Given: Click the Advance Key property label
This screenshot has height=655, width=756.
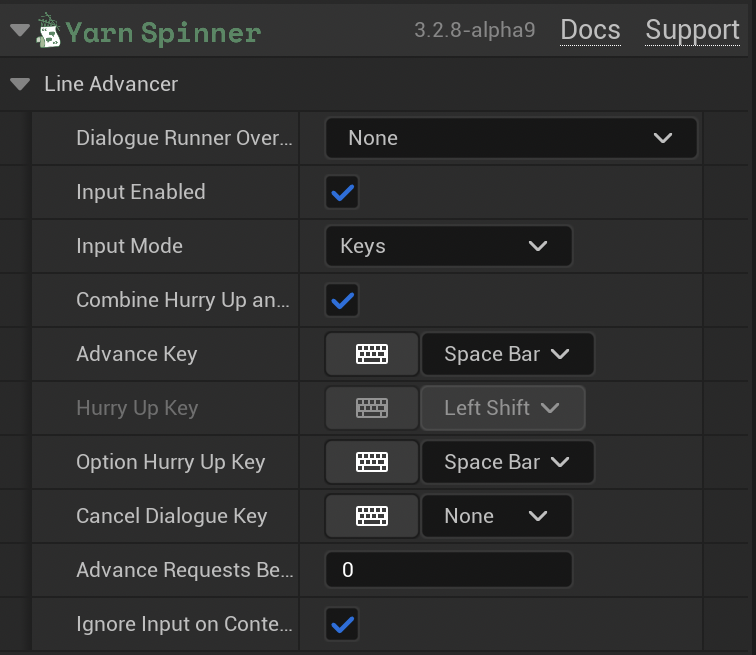Looking at the screenshot, I should 137,354.
